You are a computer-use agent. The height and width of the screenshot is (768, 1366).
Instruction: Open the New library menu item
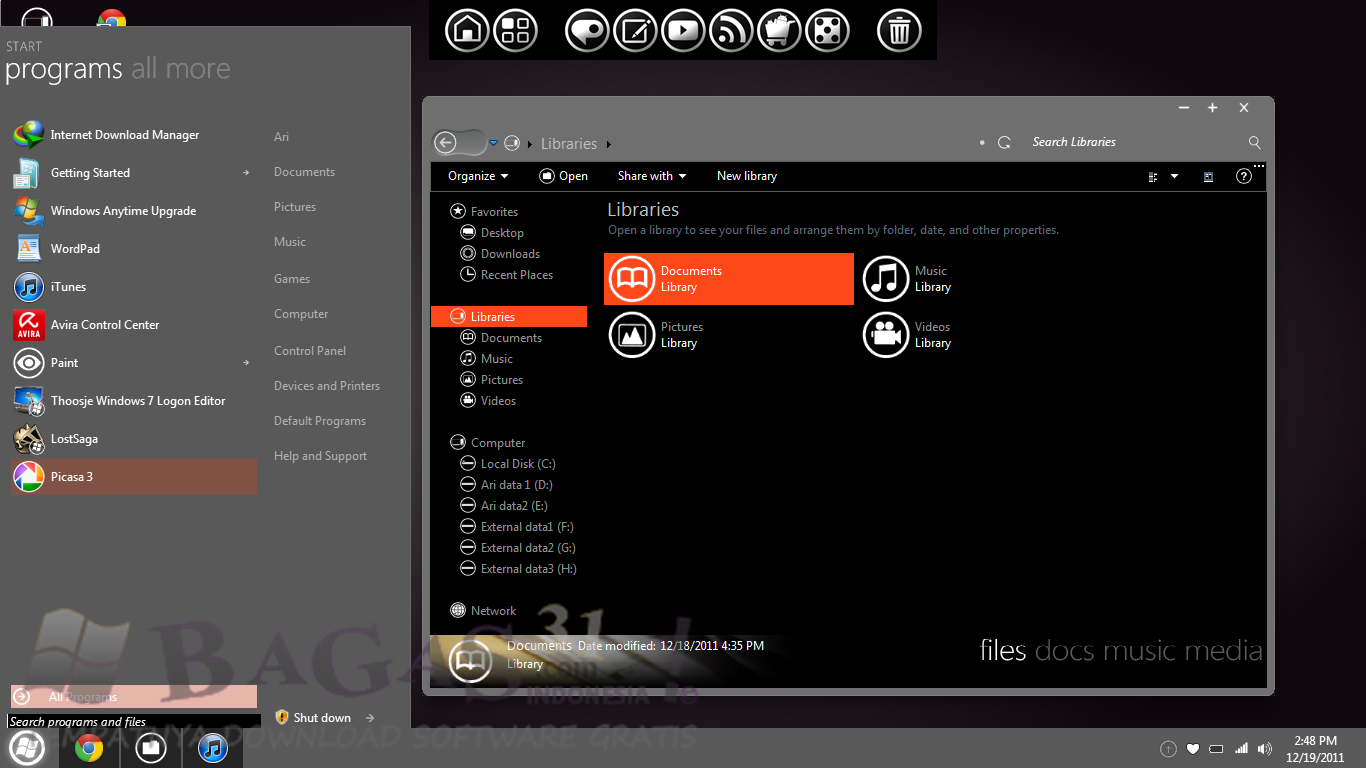tap(747, 175)
